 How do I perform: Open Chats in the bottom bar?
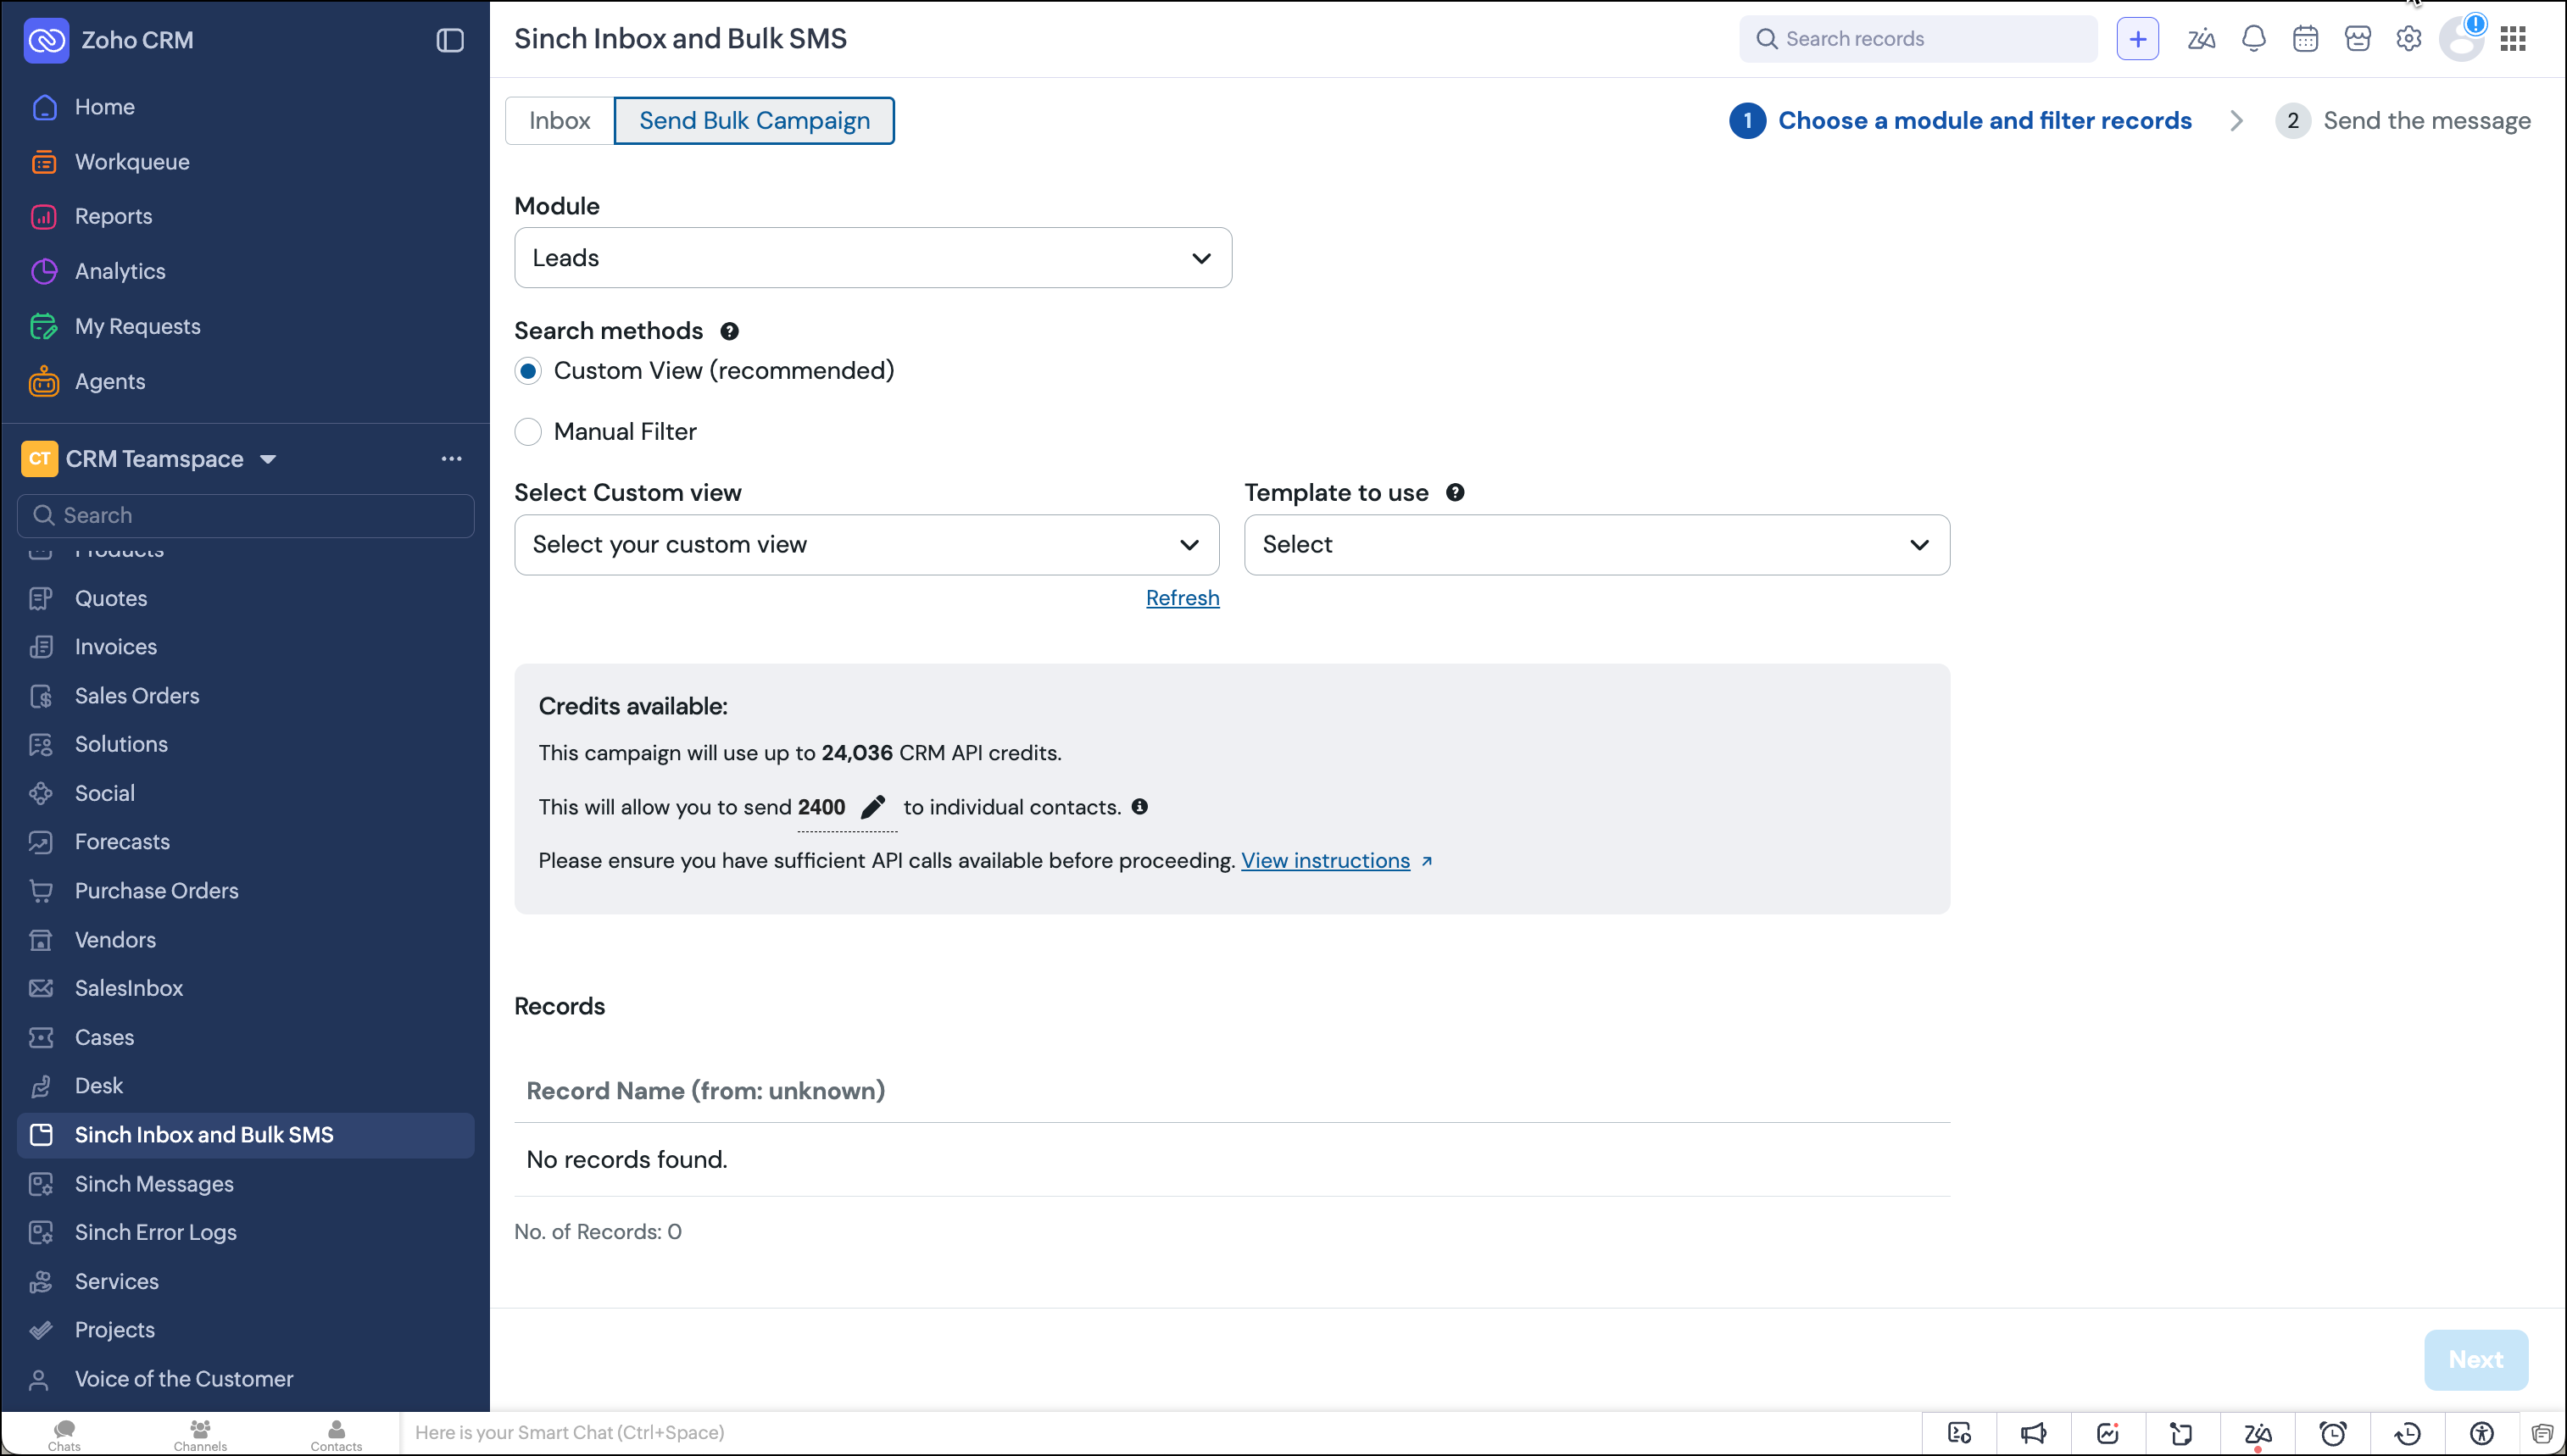pos(64,1434)
